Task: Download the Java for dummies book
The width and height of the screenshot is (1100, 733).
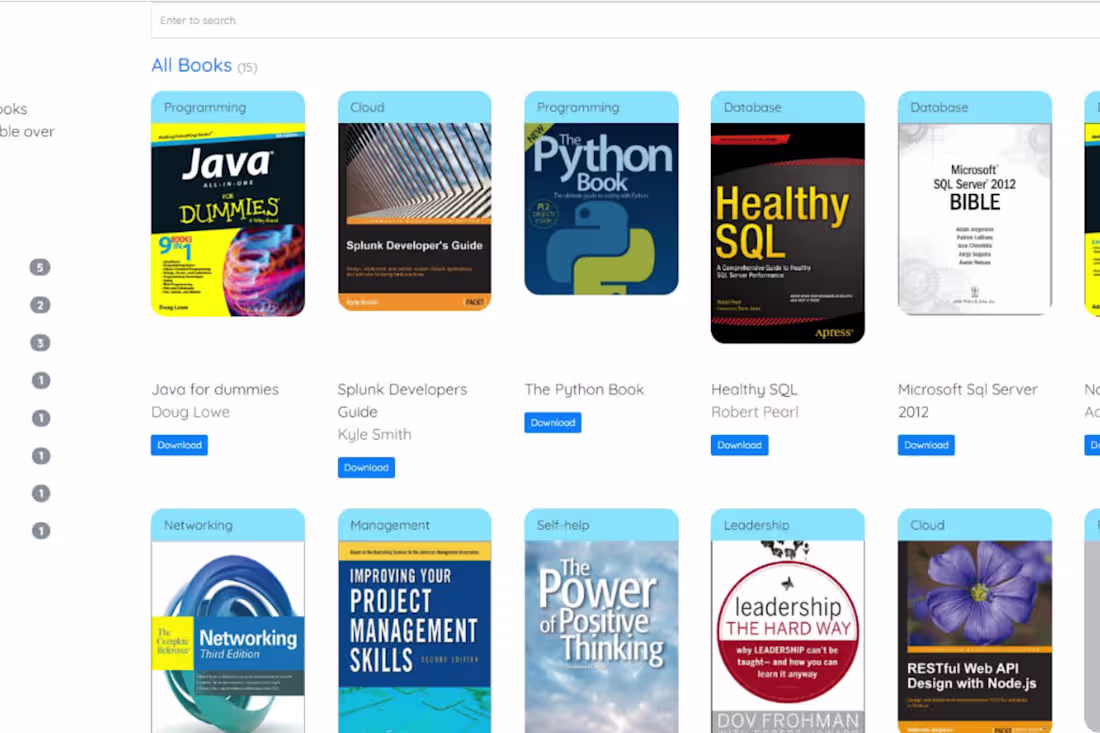Action: click(x=179, y=445)
